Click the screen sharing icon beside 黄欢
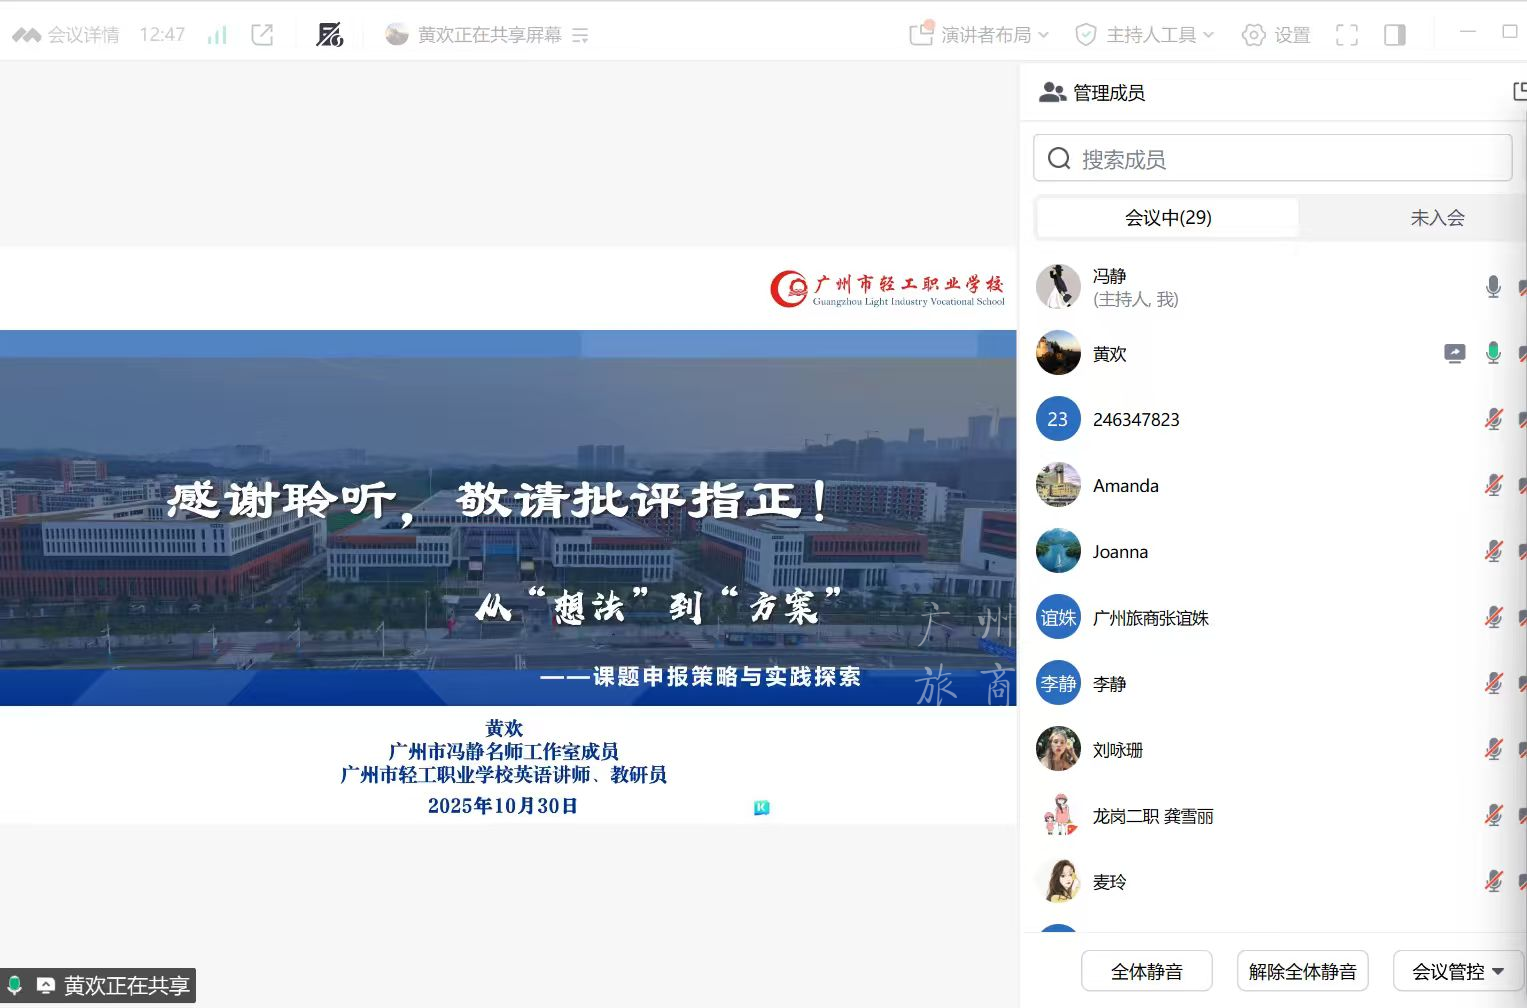The height and width of the screenshot is (1008, 1527). pos(1455,353)
